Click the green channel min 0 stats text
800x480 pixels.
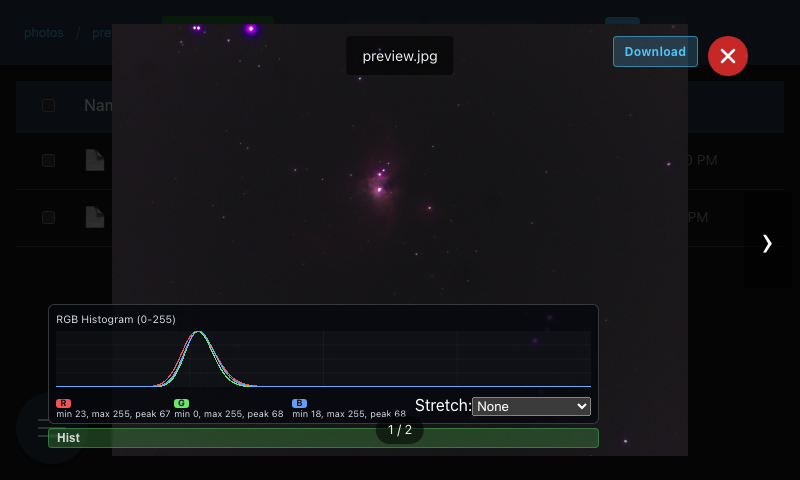coord(229,414)
